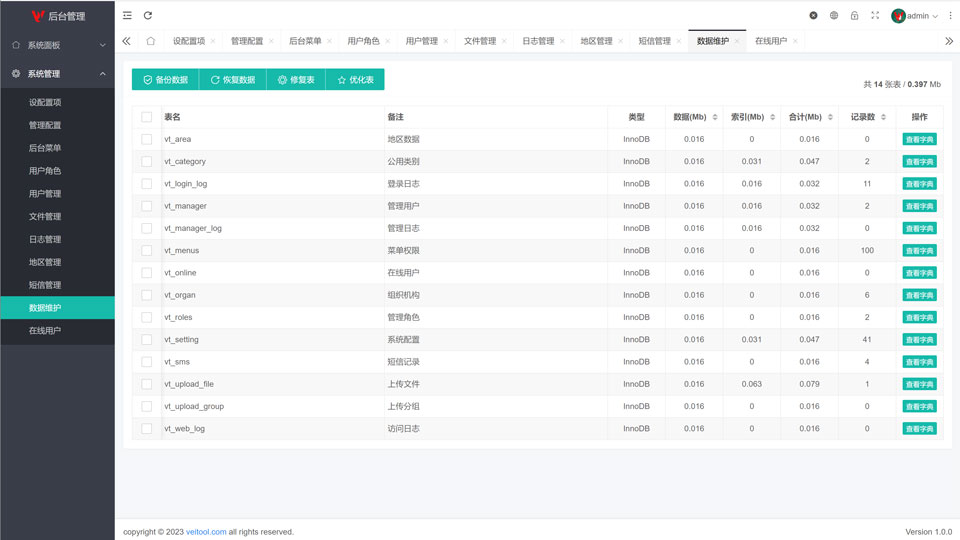960x540 pixels.
Task: Sort by the 记录数 column header
Action: pyautogui.click(x=866, y=117)
